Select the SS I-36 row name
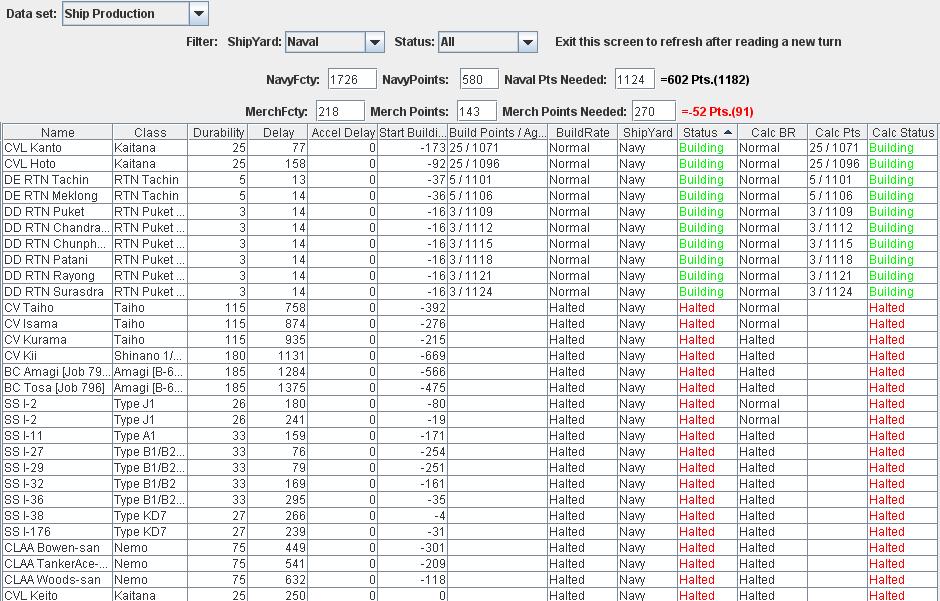The image size is (940, 601). (x=58, y=500)
